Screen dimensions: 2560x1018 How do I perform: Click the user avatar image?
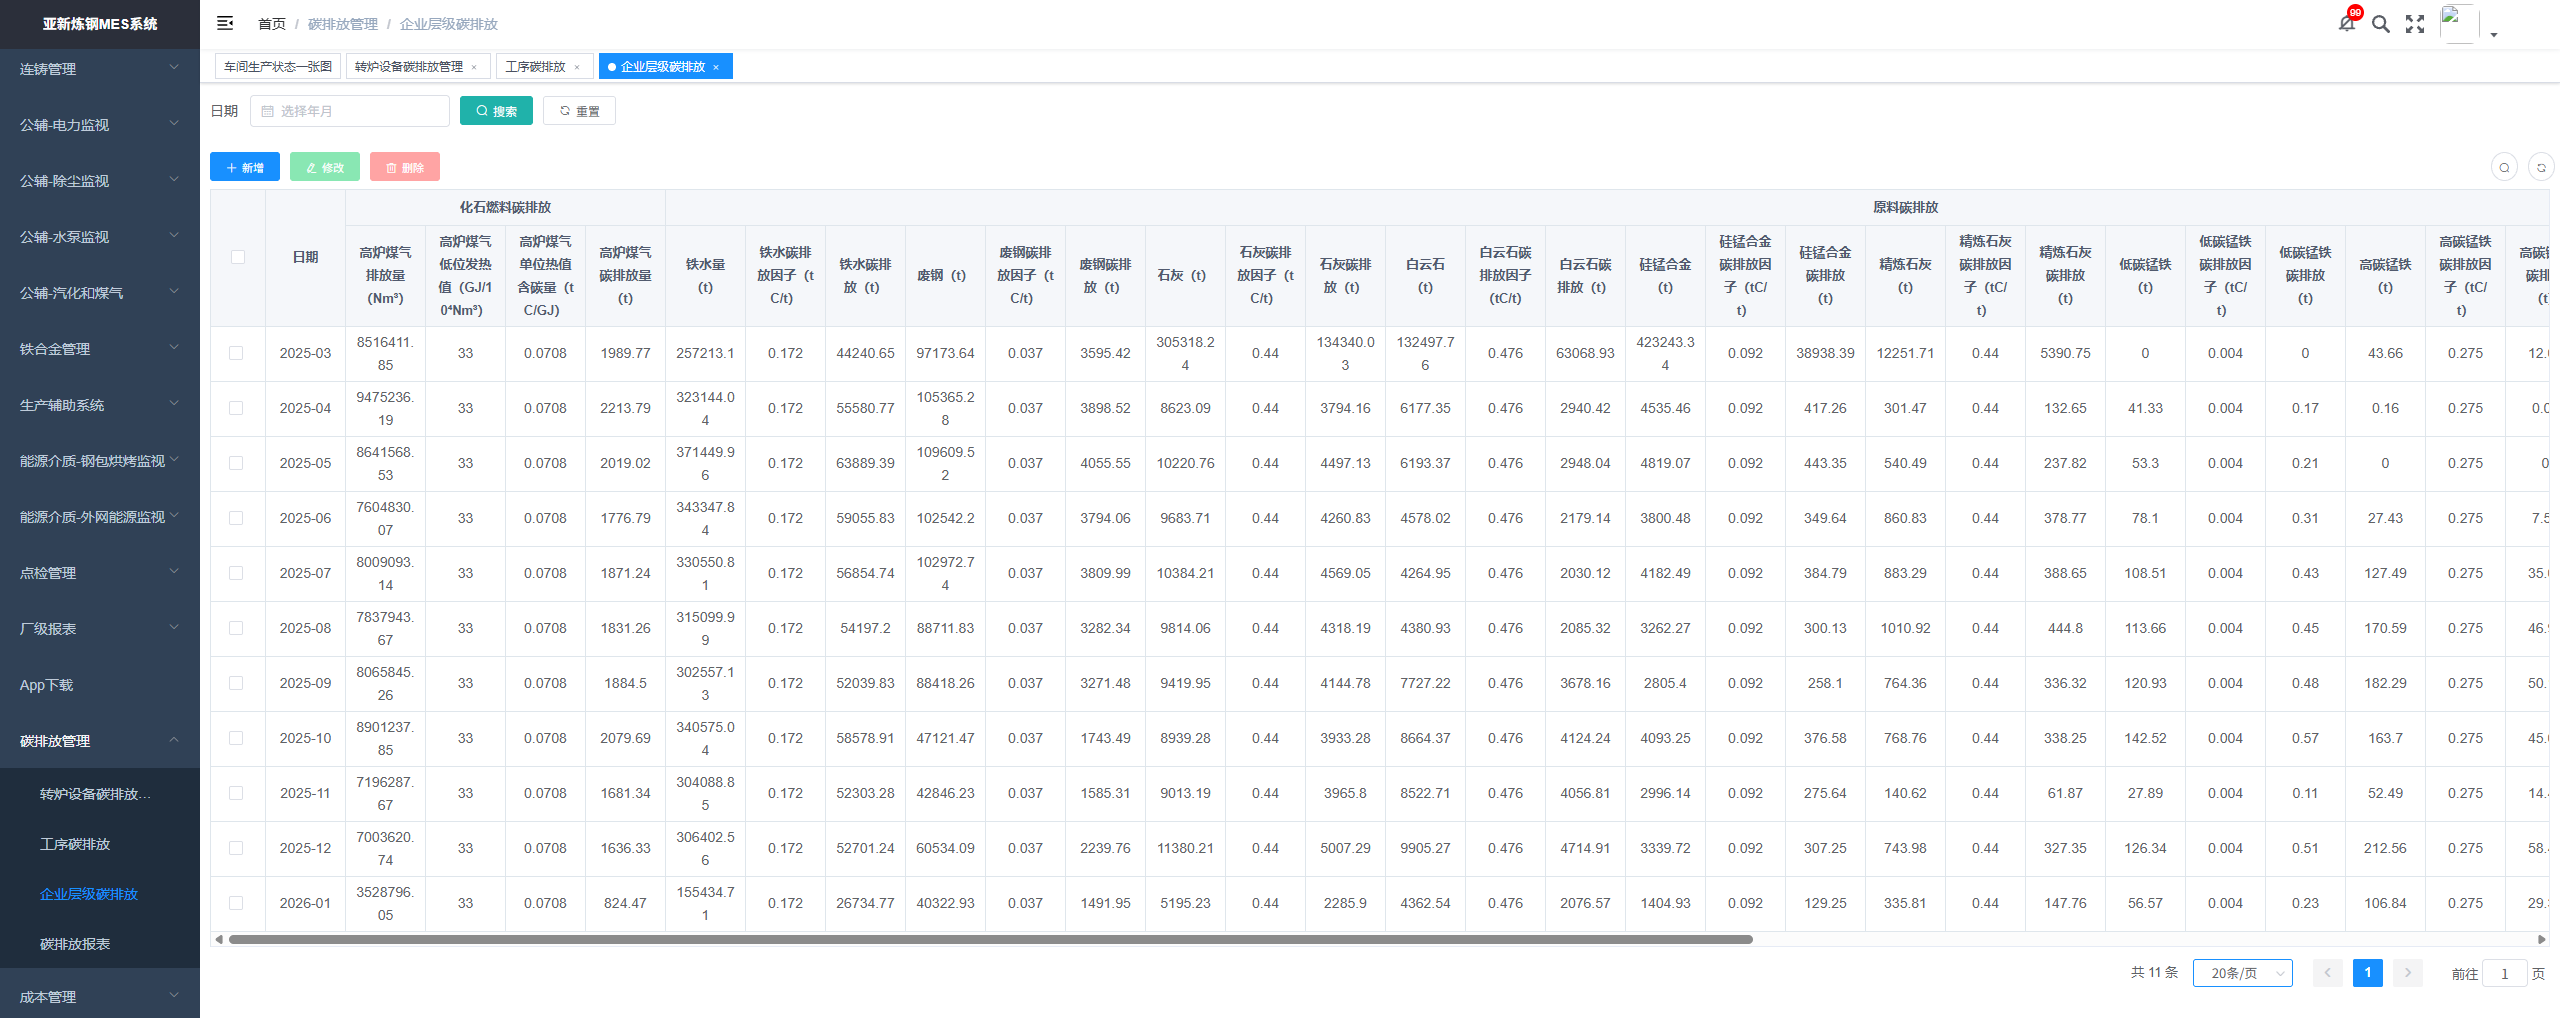(x=2459, y=23)
